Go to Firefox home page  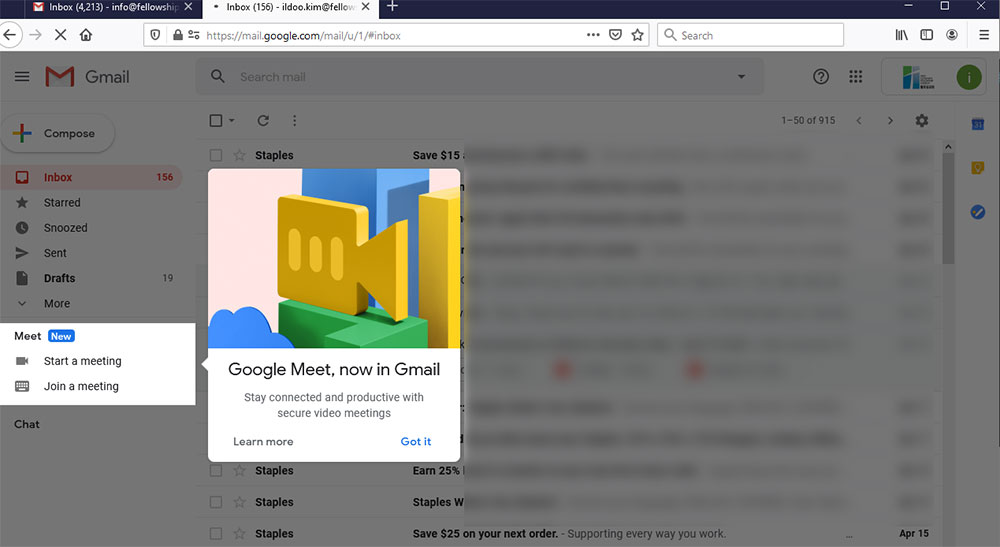tap(86, 35)
